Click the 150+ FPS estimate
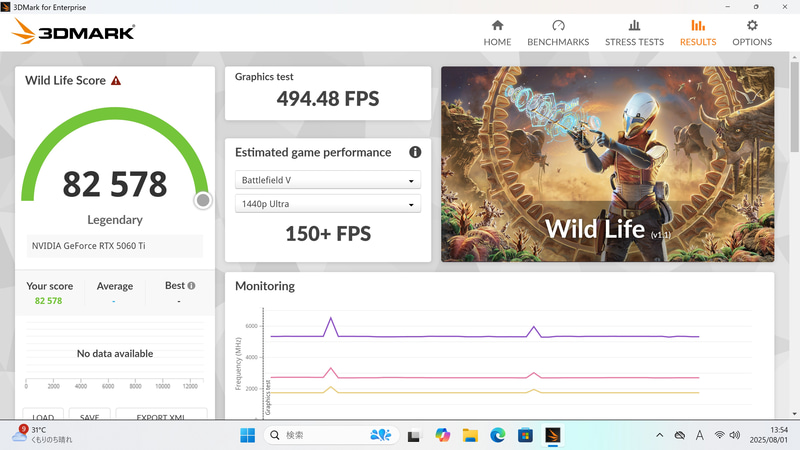 [x=328, y=234]
